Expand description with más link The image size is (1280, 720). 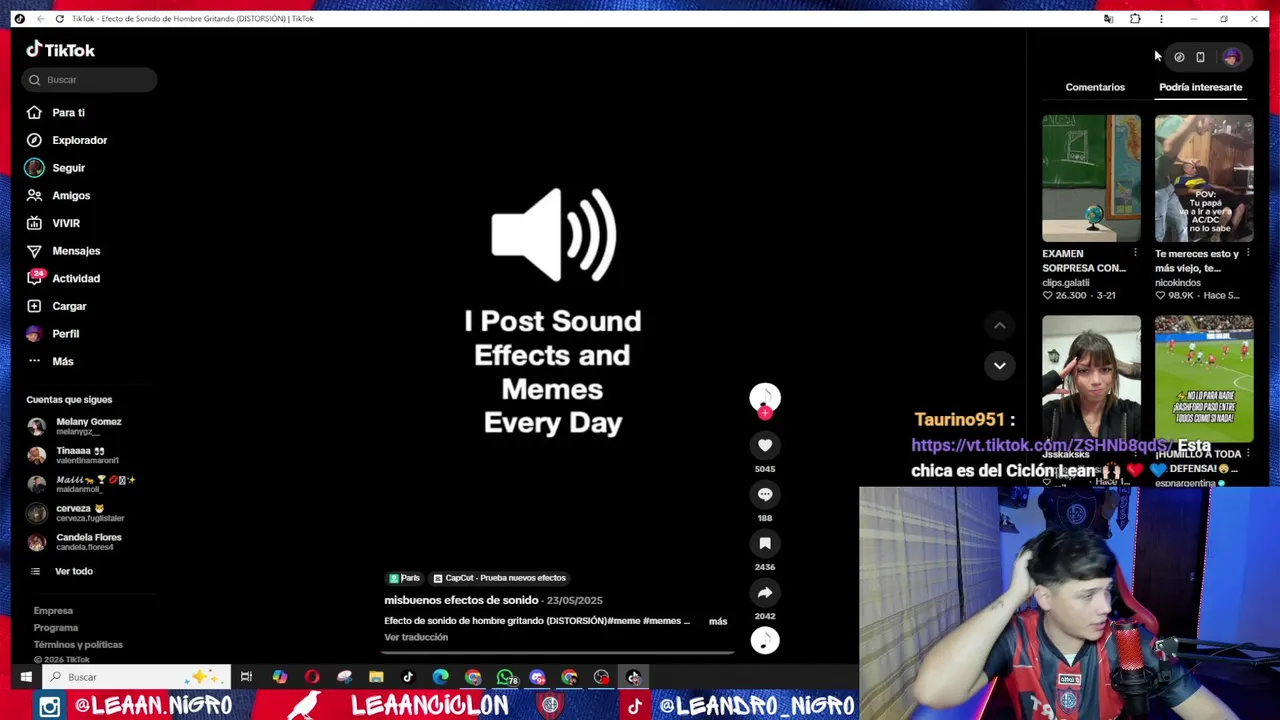(x=718, y=621)
